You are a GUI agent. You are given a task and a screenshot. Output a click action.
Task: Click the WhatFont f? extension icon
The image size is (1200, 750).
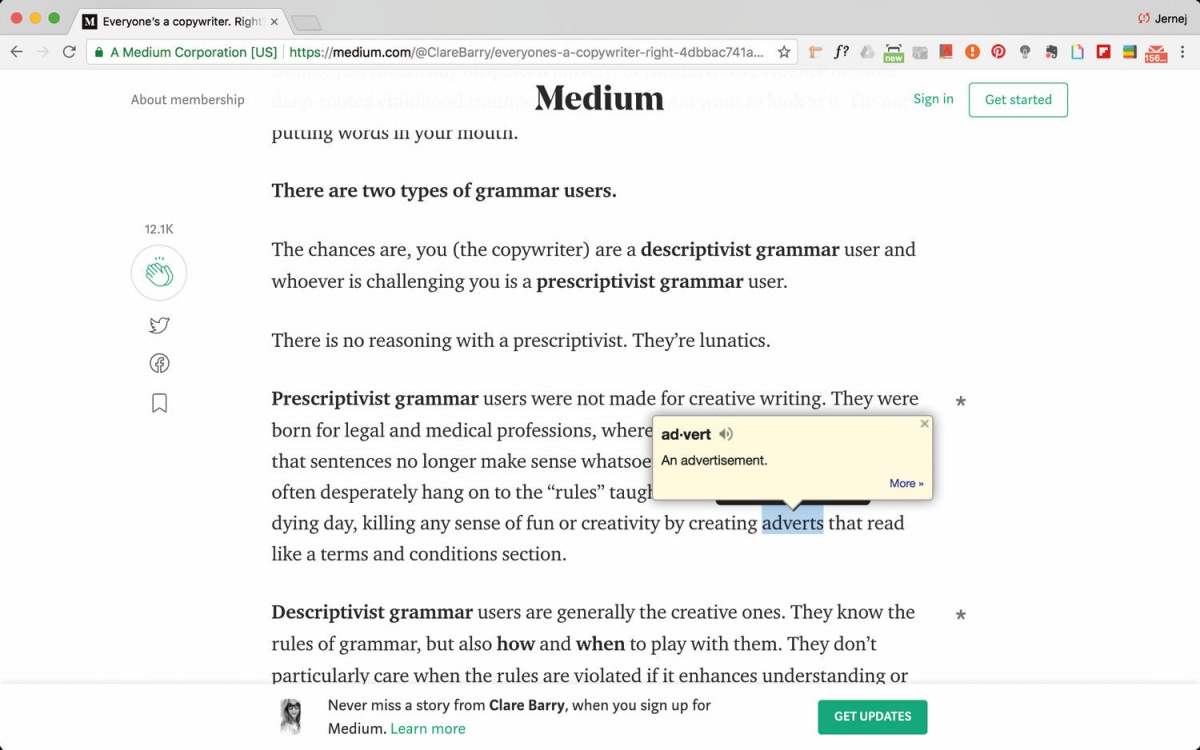tap(841, 52)
